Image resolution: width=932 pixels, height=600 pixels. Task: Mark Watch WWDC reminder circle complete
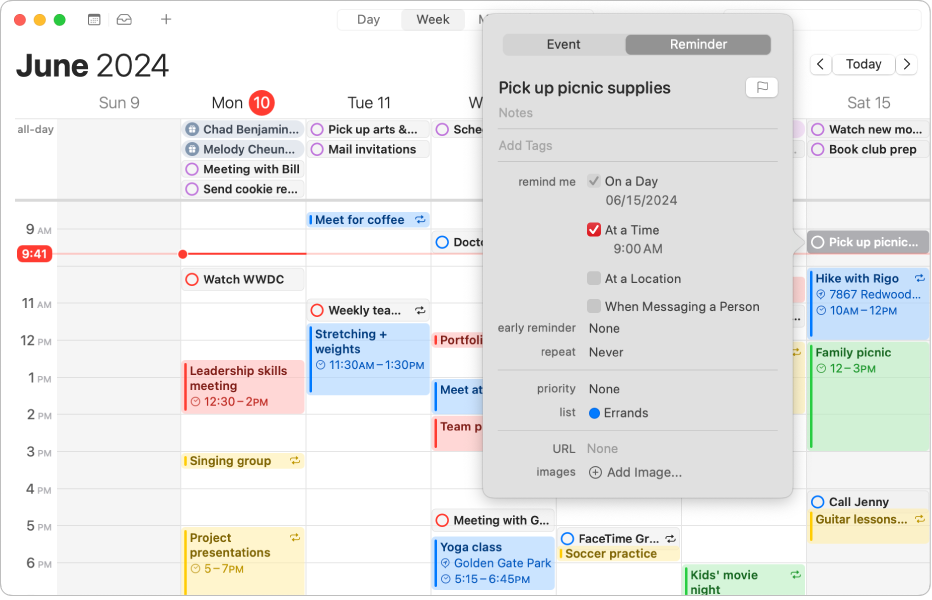tap(191, 280)
